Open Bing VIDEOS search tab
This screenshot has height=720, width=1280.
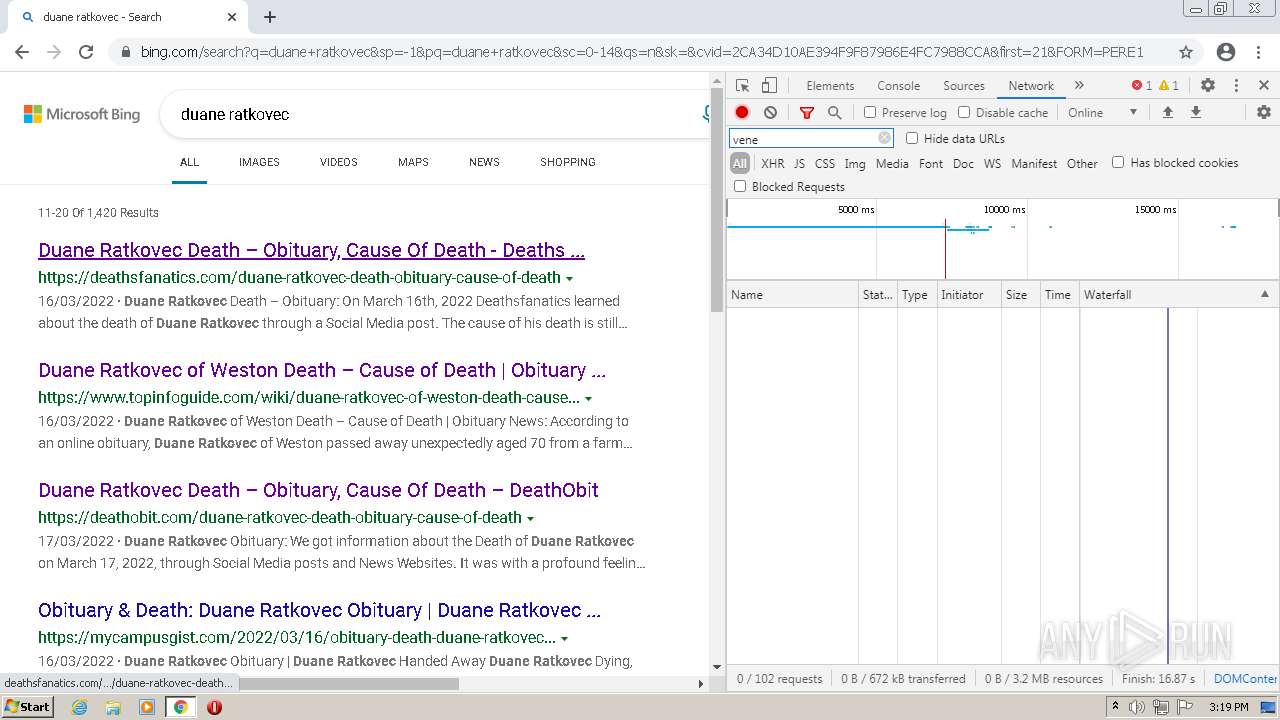(x=339, y=162)
